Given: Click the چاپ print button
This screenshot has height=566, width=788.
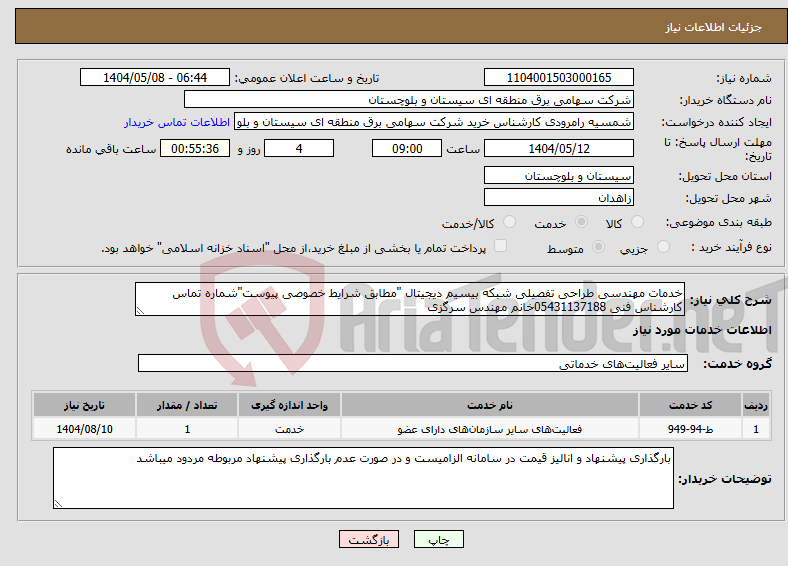Looking at the screenshot, I should 438,539.
